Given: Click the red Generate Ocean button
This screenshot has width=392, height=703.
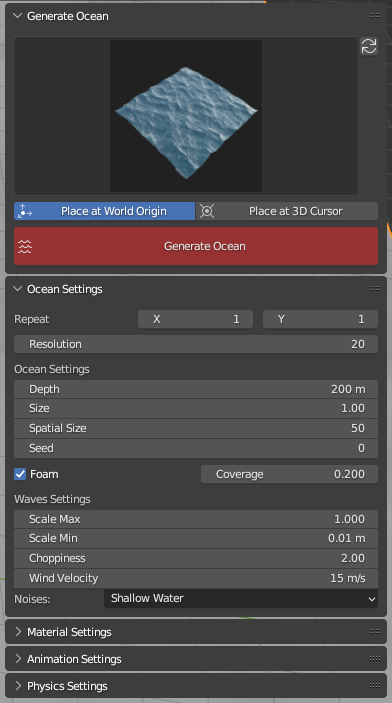Looking at the screenshot, I should click(x=196, y=246).
